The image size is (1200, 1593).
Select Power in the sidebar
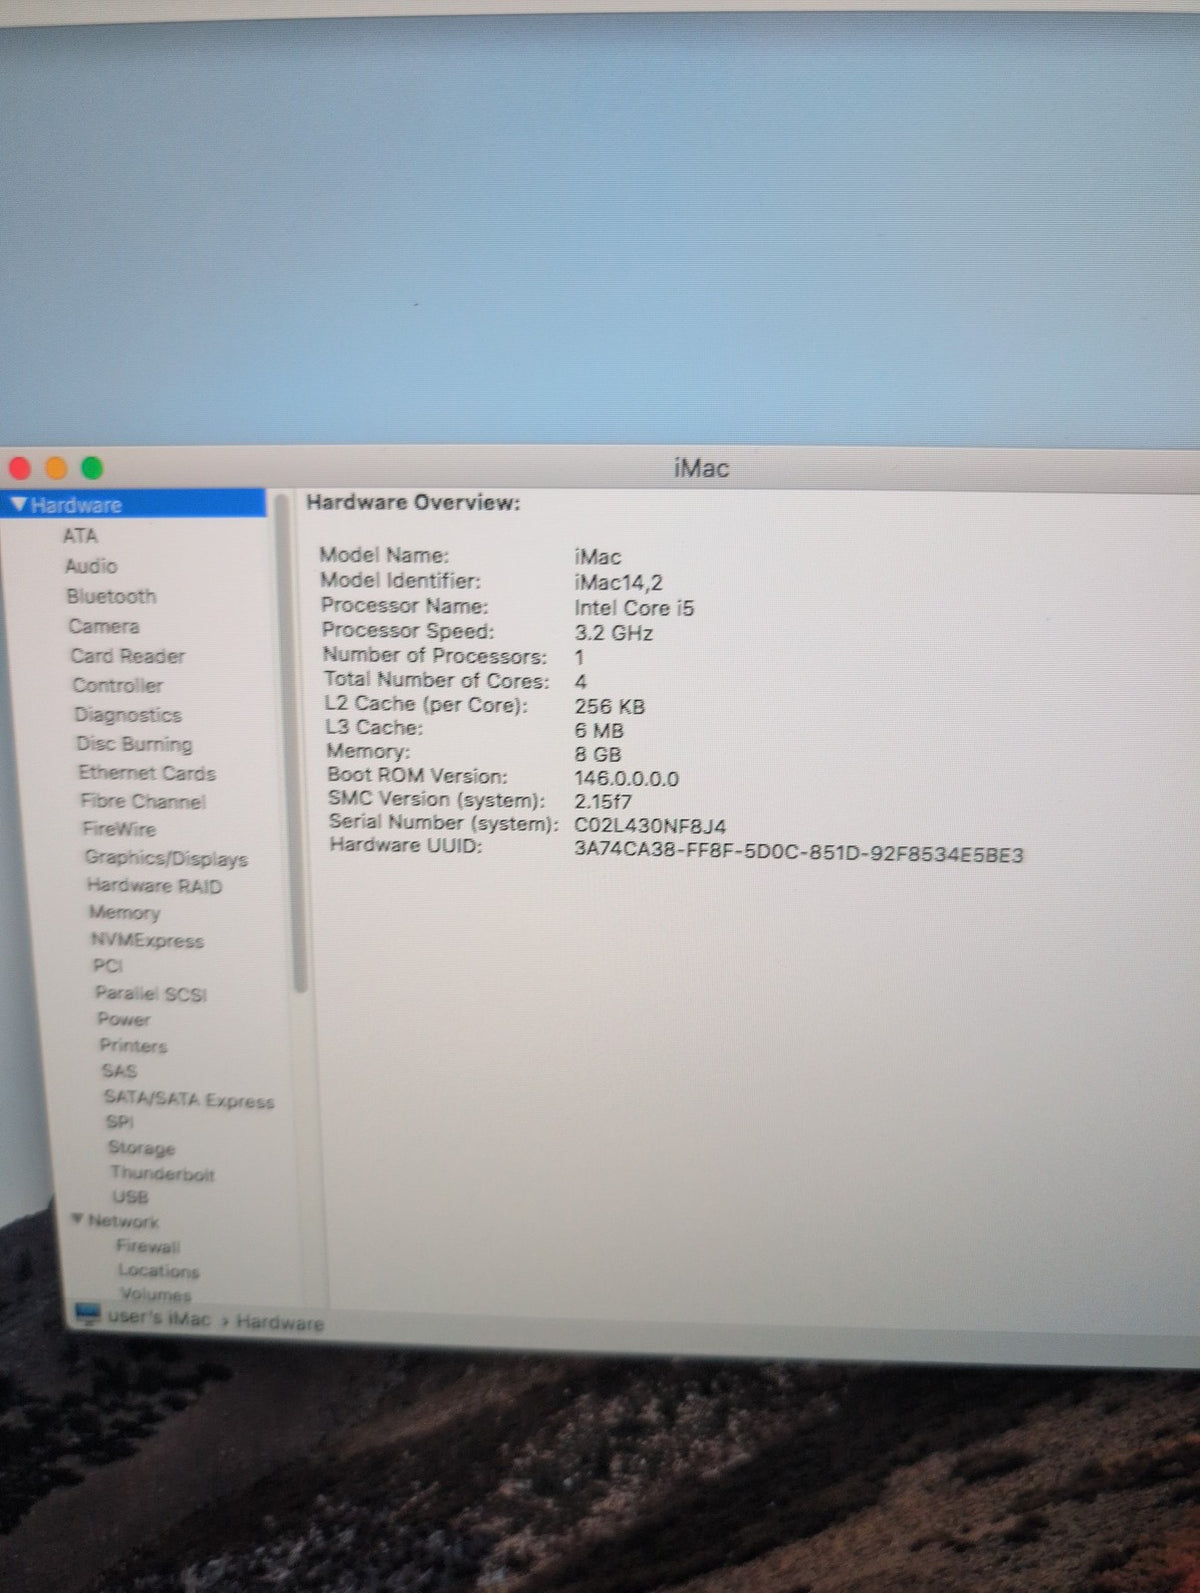point(124,1019)
